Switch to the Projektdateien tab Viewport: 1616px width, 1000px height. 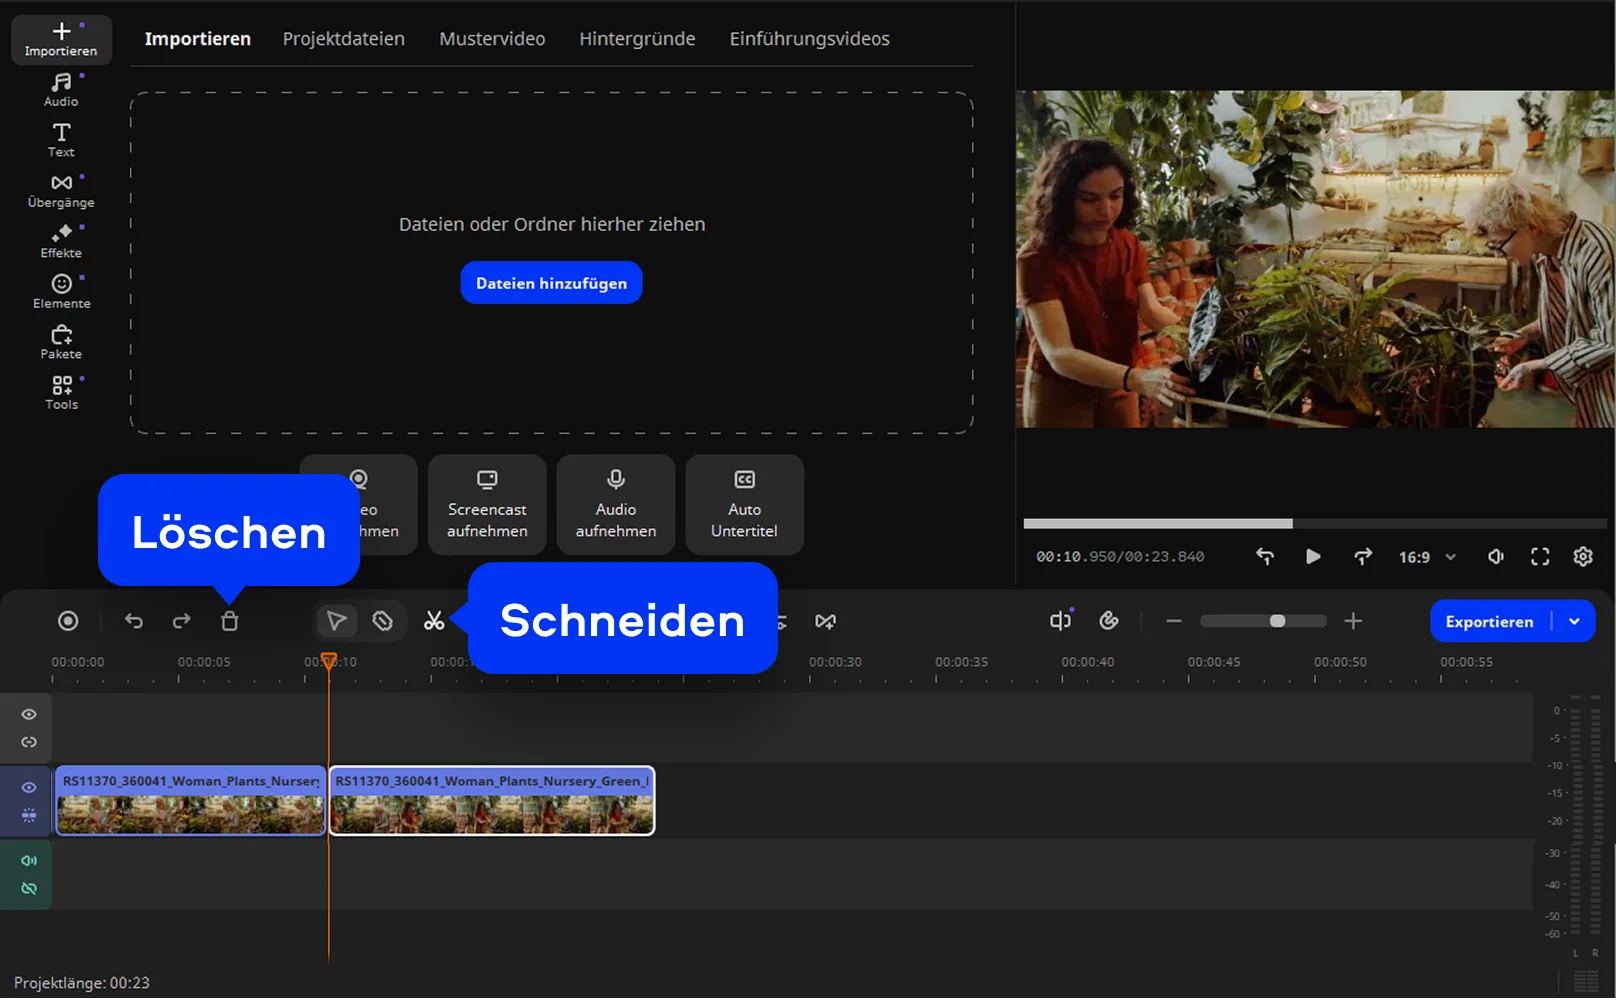pos(343,39)
